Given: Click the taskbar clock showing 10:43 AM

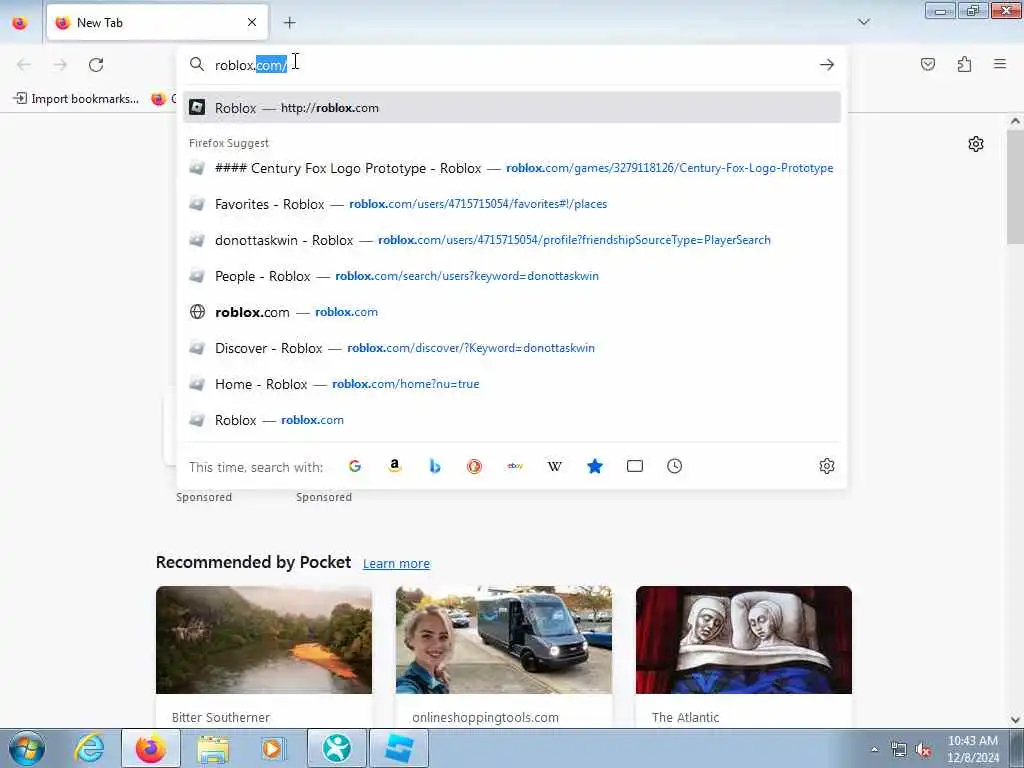Looking at the screenshot, I should [973, 749].
